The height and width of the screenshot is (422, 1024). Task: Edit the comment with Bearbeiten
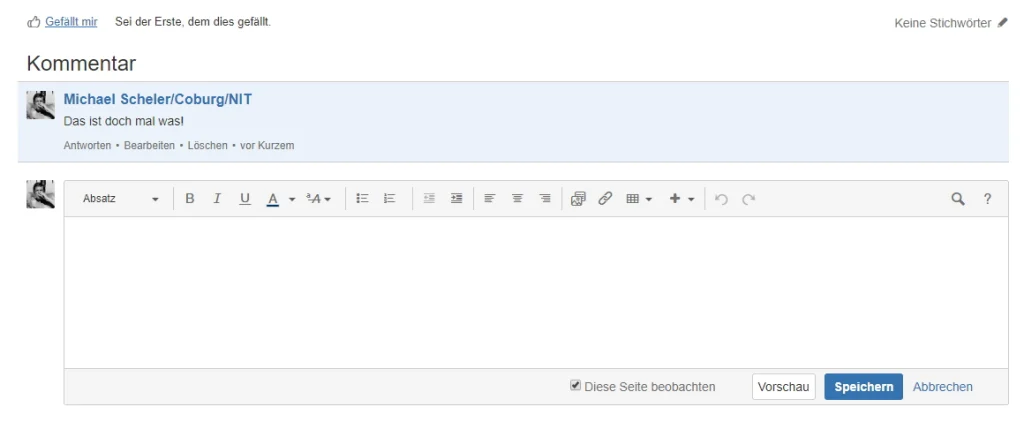150,146
